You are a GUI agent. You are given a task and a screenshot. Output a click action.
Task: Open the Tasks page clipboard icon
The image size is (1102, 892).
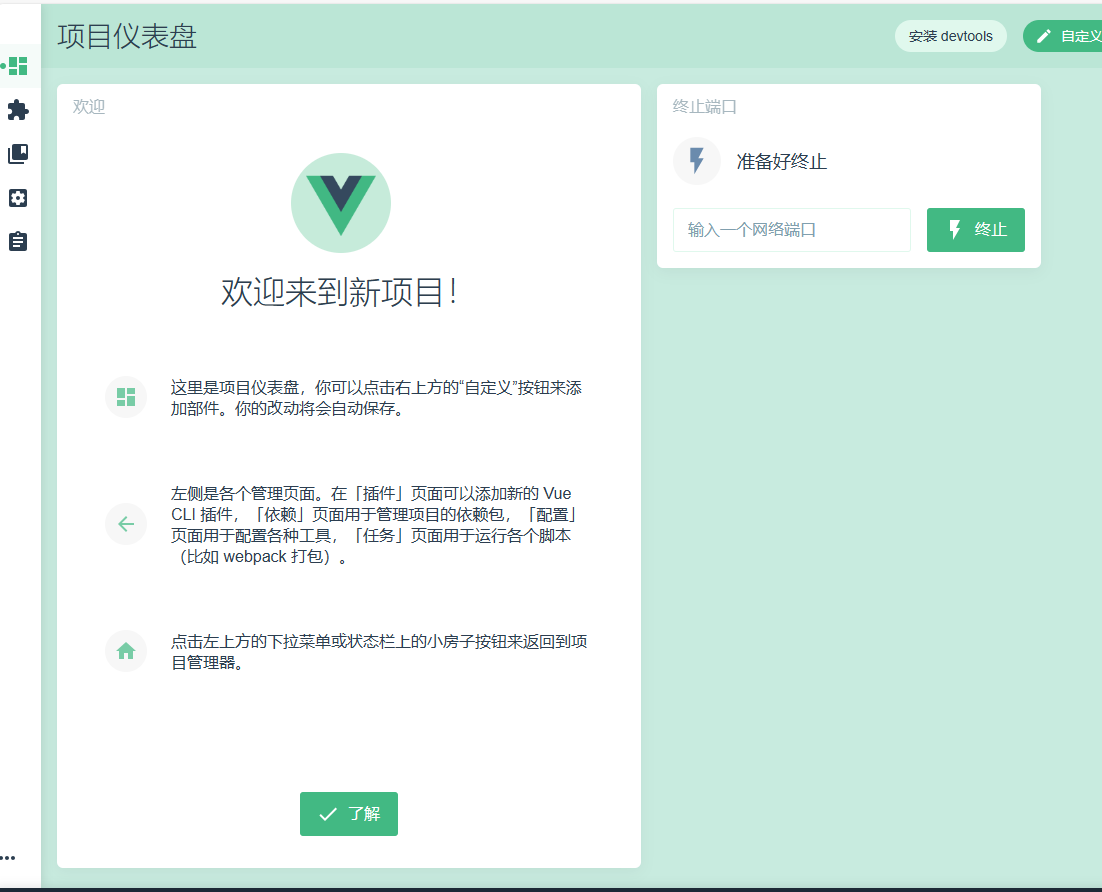[x=18, y=242]
